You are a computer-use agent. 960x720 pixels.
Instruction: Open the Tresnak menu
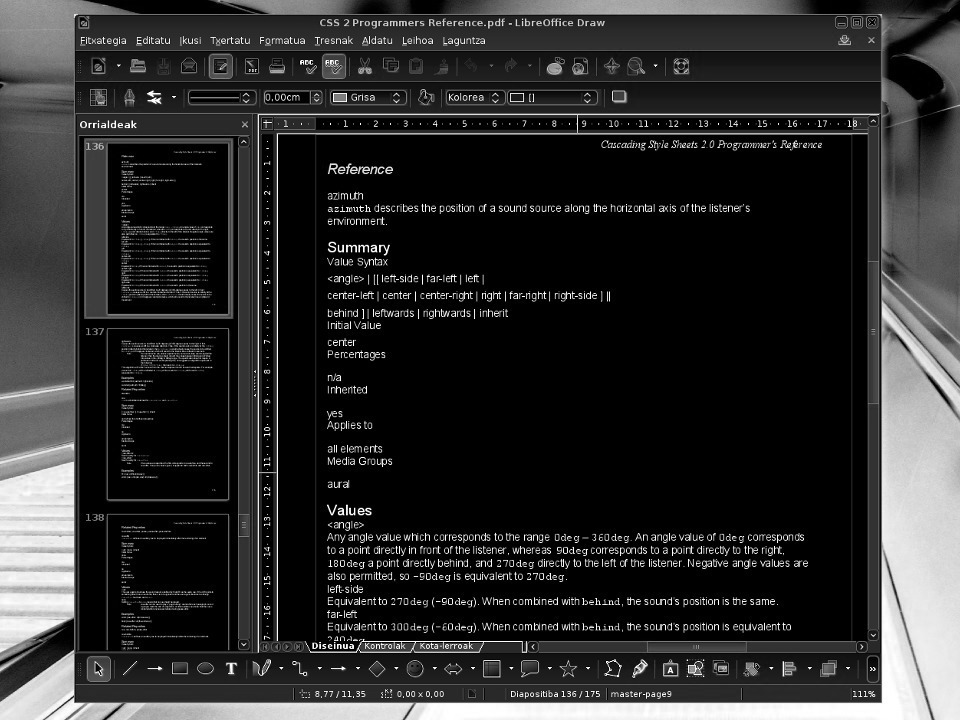tap(334, 40)
